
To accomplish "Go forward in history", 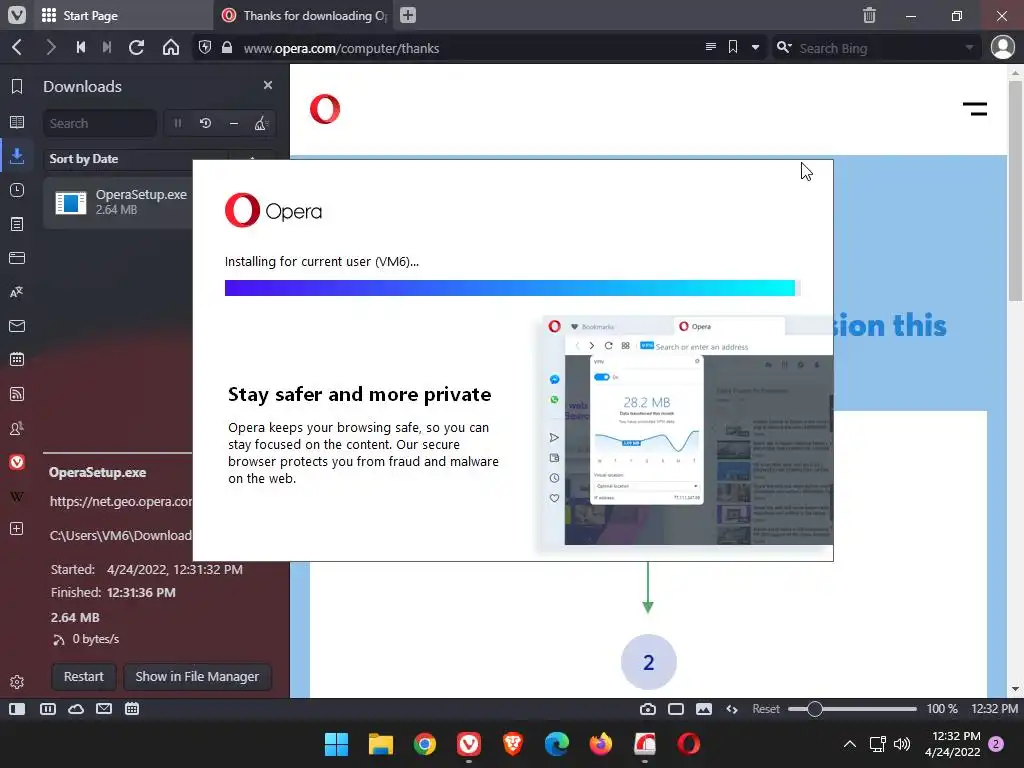I will (x=51, y=48).
